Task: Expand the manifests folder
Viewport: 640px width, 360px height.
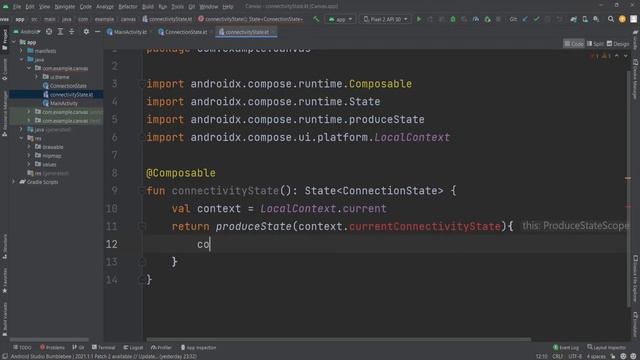Action: click(x=21, y=51)
